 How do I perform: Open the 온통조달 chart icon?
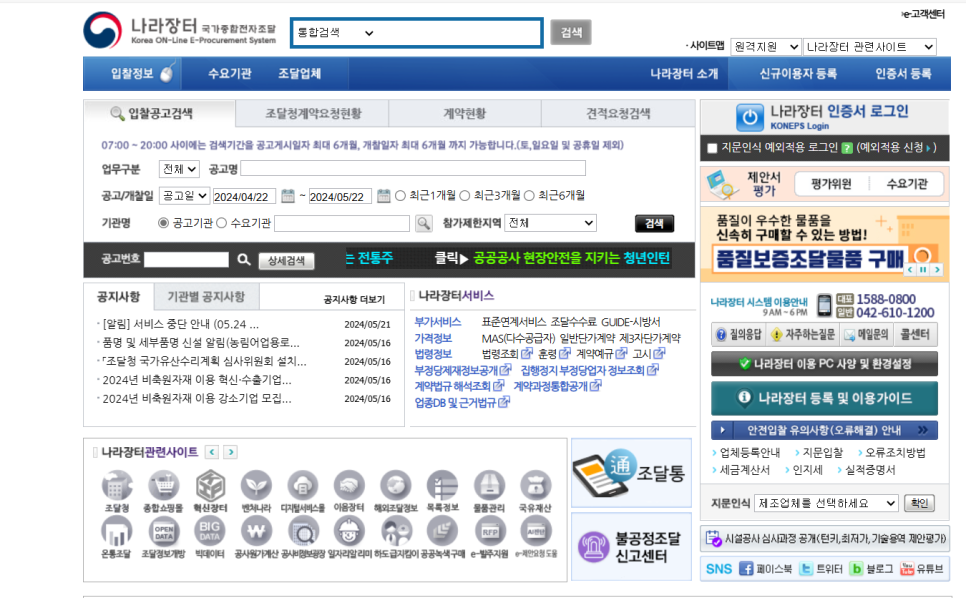pos(116,531)
